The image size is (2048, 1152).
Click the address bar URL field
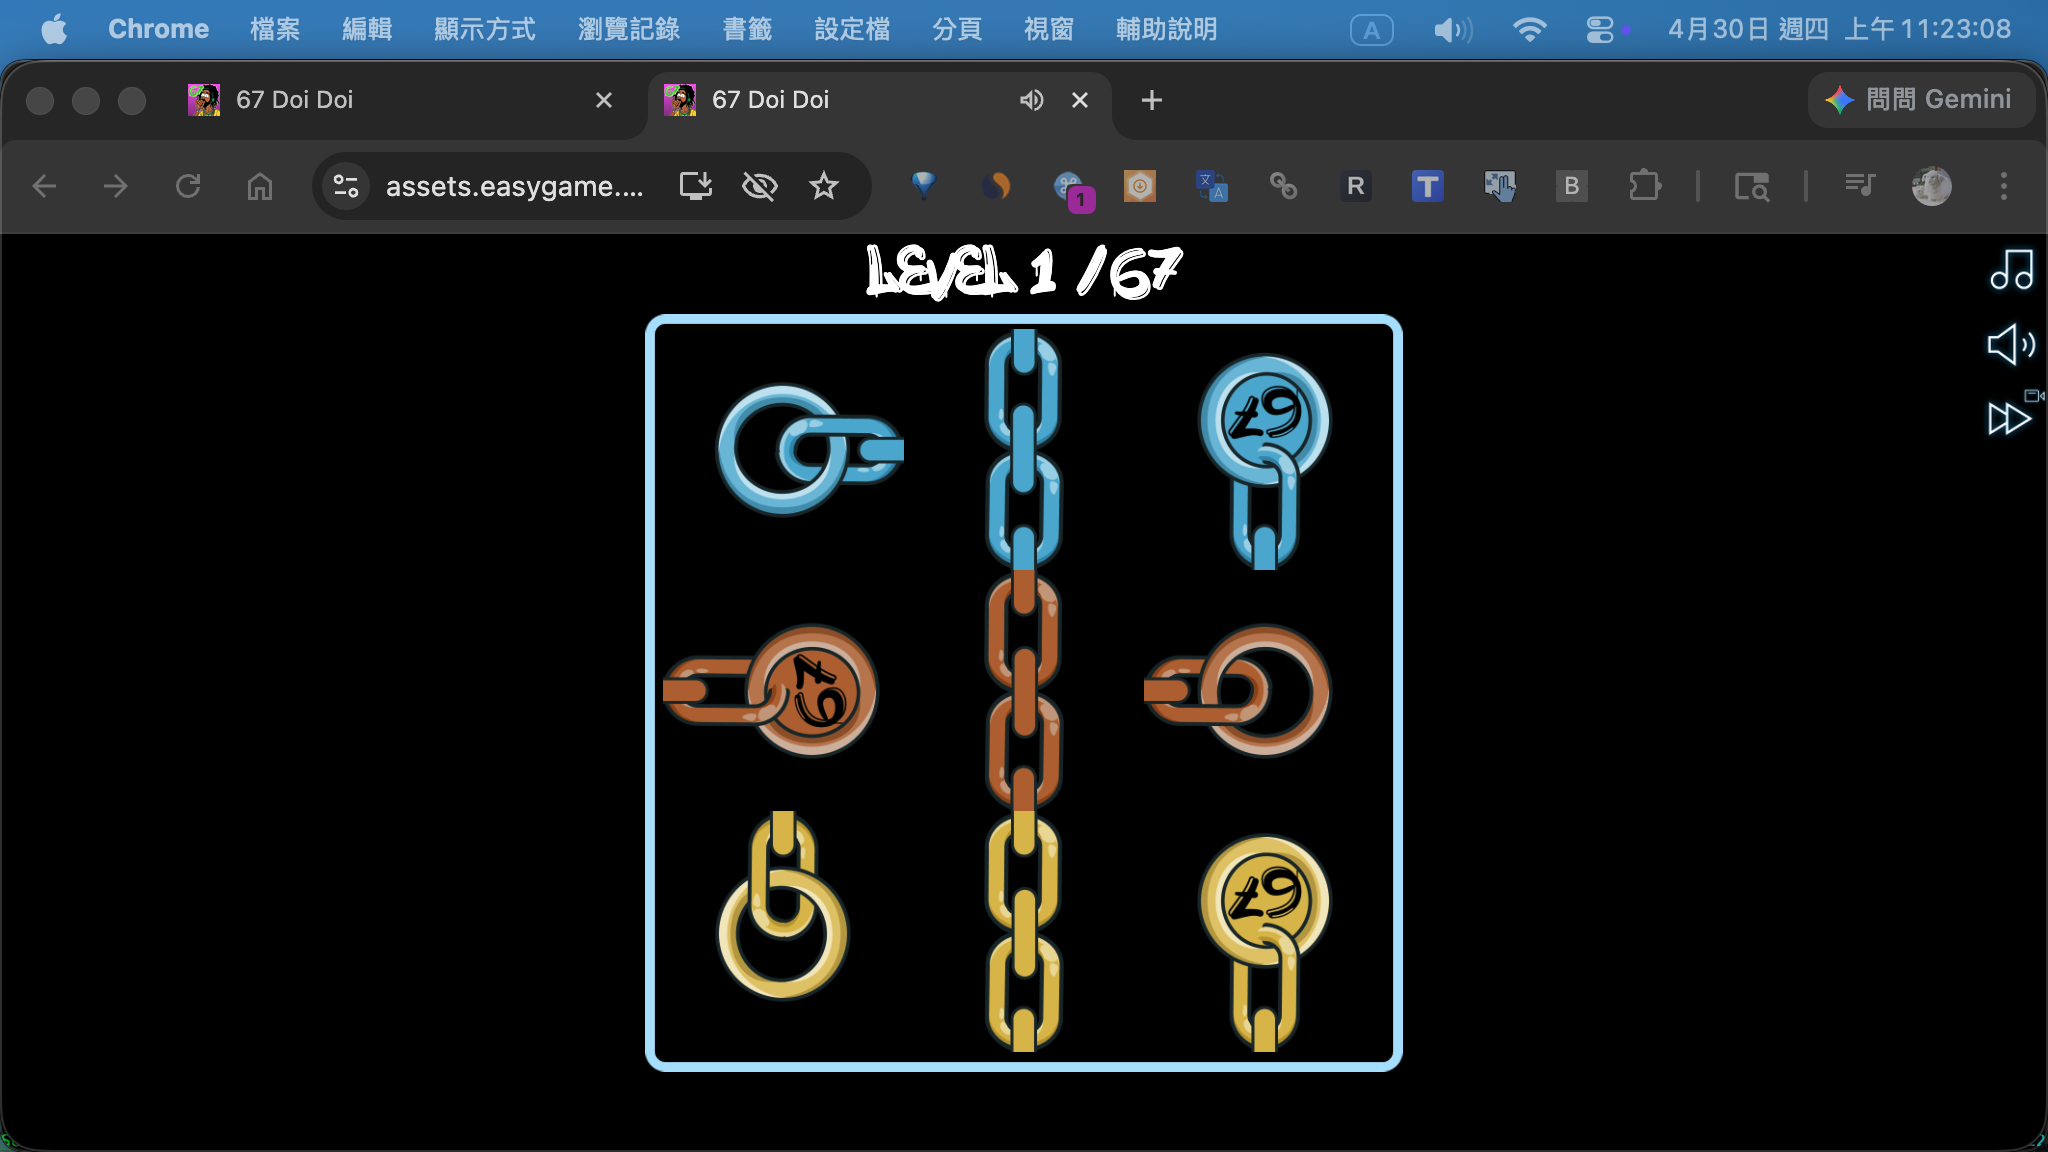pos(514,186)
